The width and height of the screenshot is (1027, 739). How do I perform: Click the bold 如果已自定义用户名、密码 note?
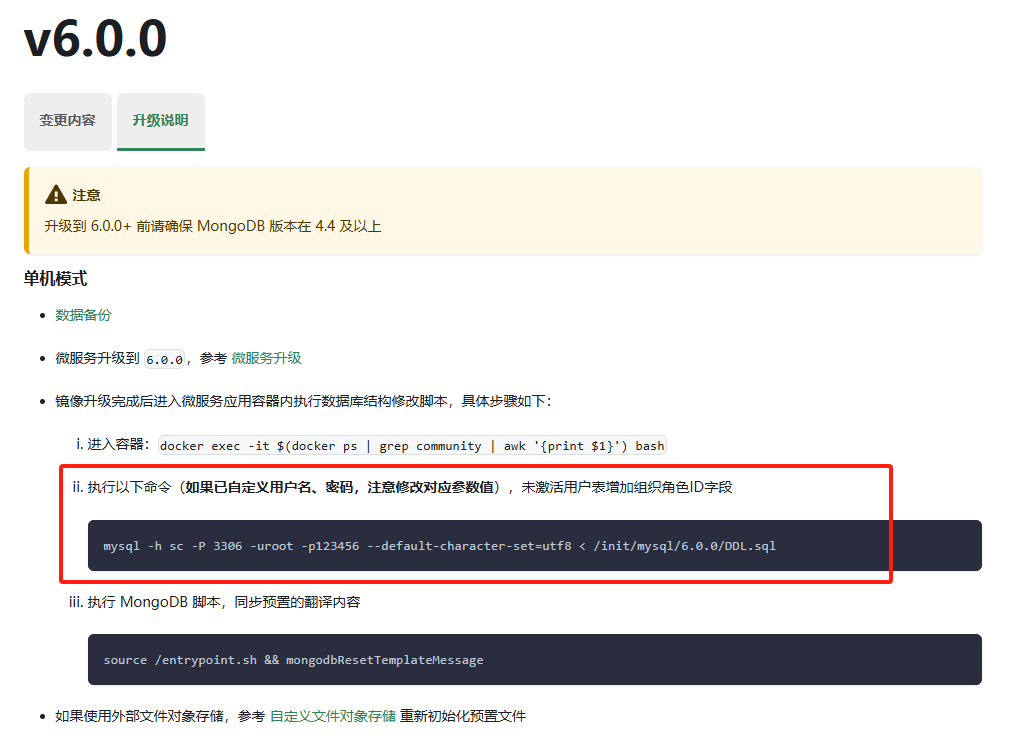click(x=339, y=487)
